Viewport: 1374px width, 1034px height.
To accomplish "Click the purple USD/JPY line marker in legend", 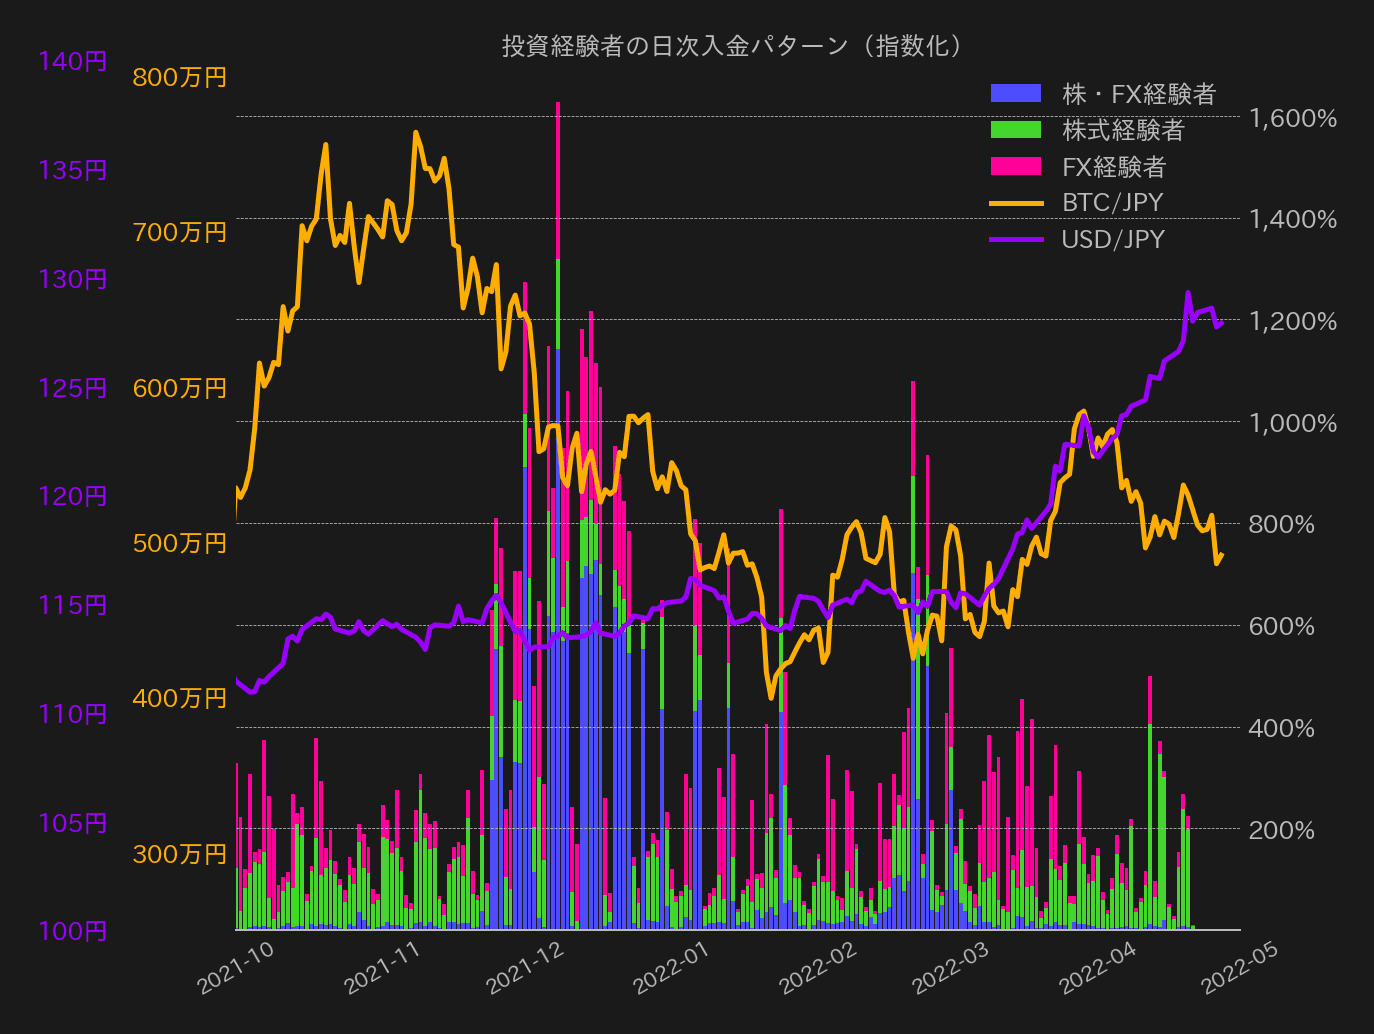I will 1015,239.
